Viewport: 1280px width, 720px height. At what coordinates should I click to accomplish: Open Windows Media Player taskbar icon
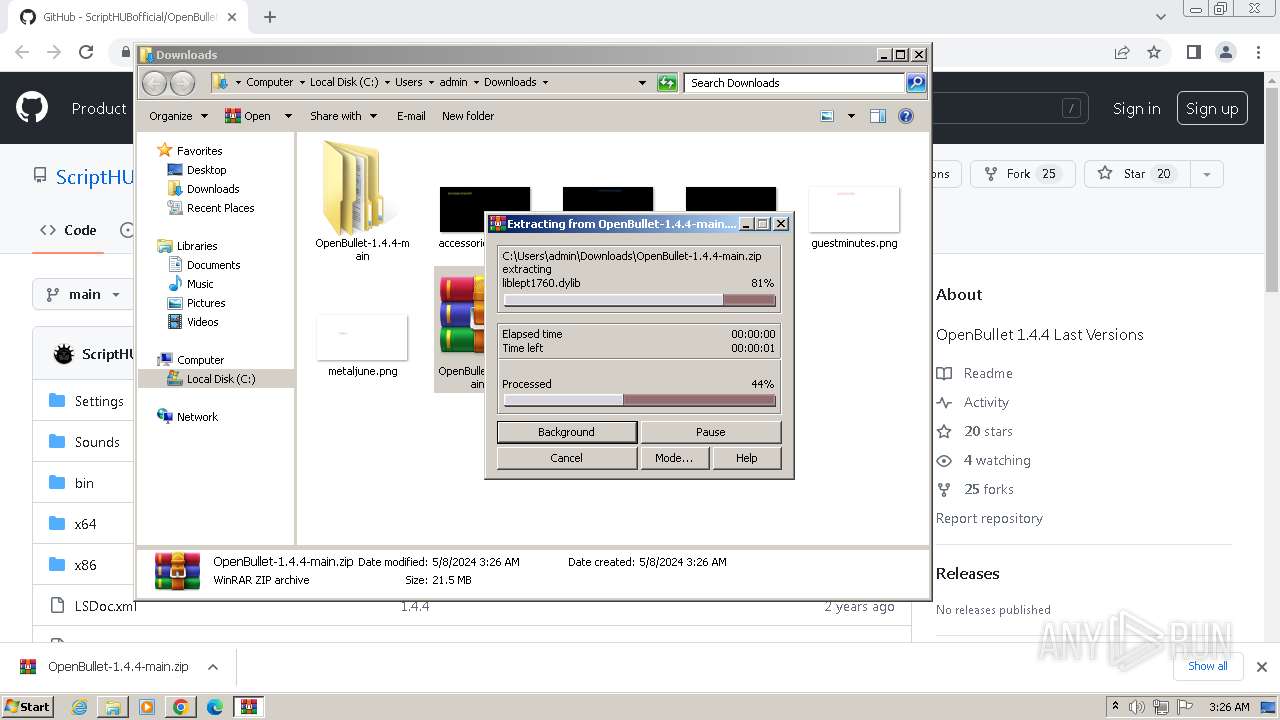click(x=147, y=707)
